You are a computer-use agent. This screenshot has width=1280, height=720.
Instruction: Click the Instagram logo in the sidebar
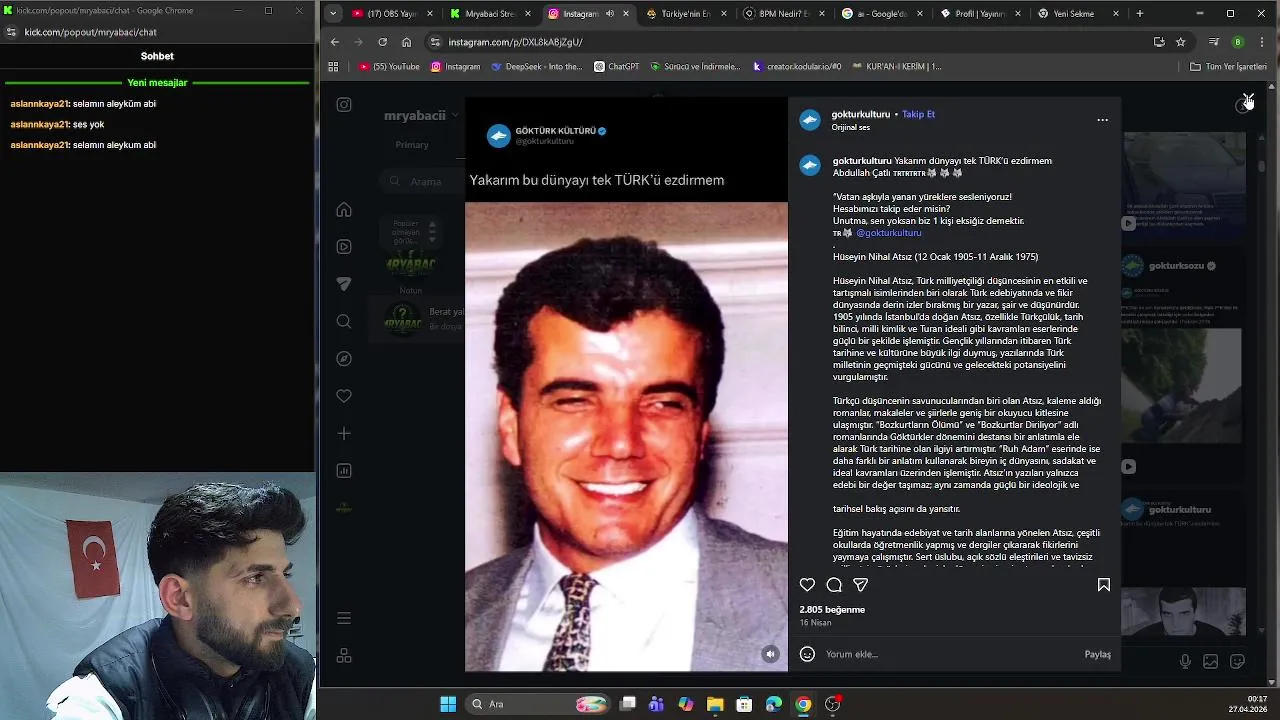(344, 105)
